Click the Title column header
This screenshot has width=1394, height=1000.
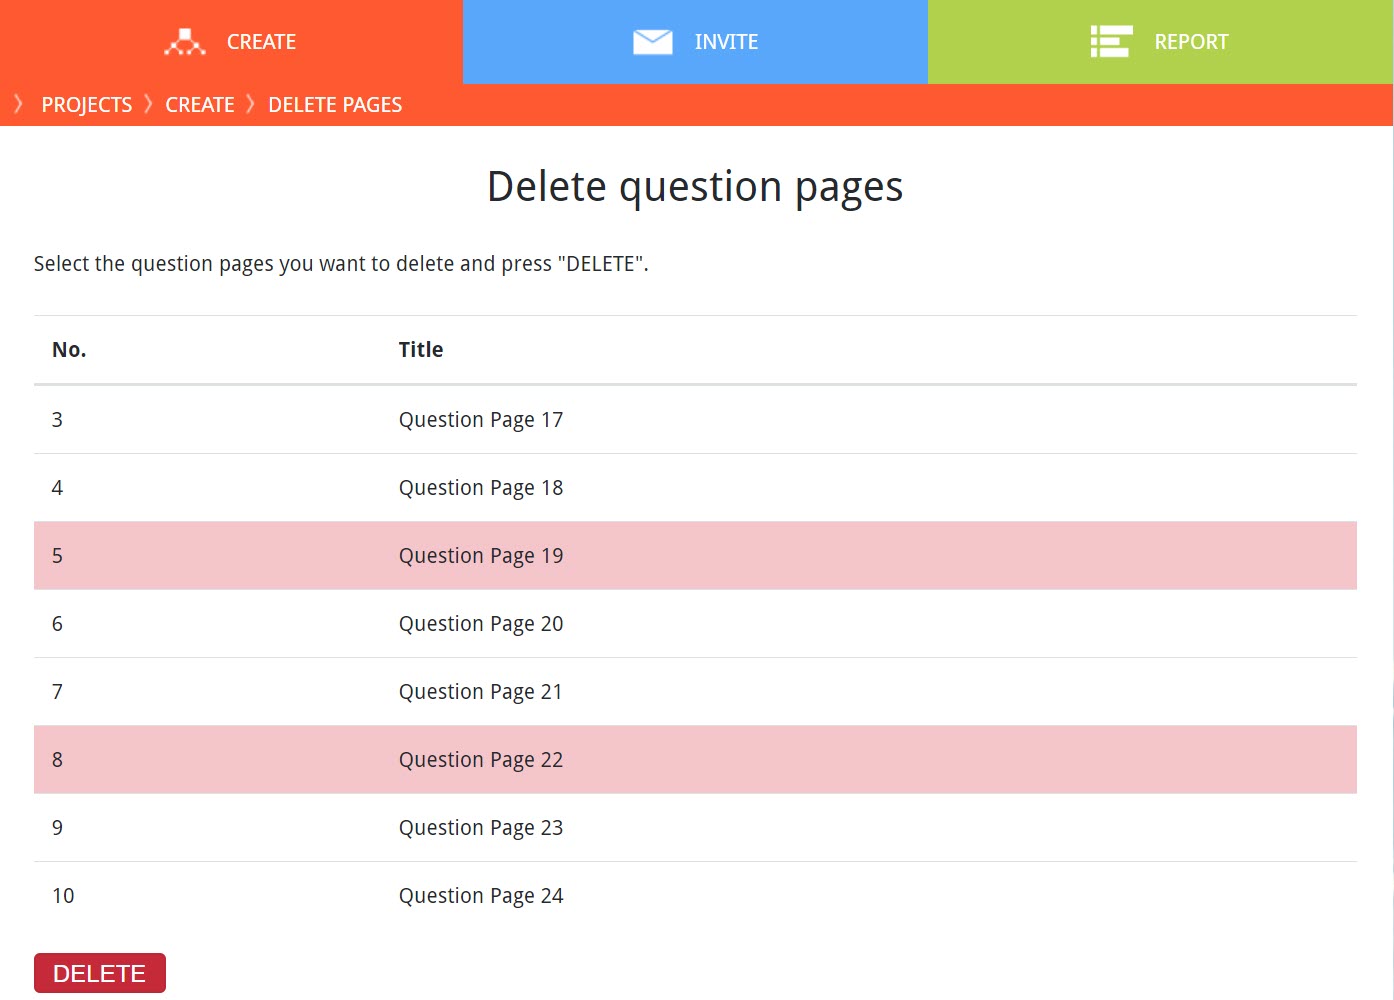(x=421, y=350)
